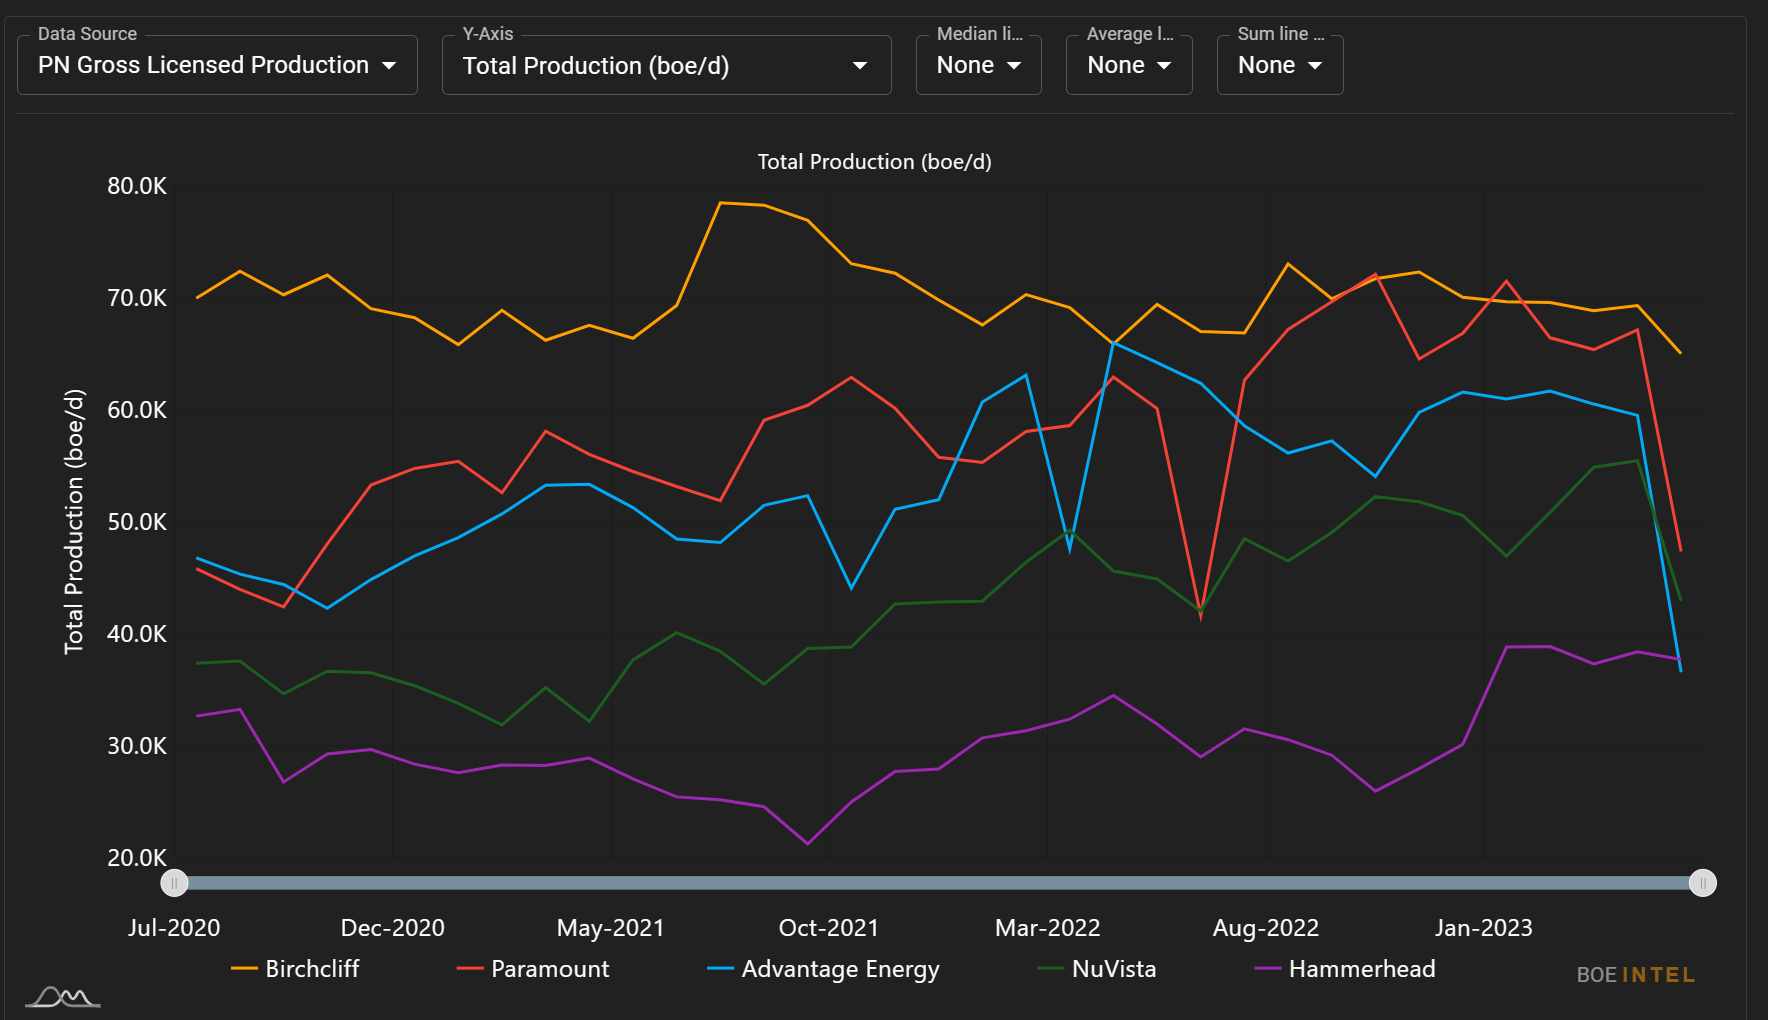
Task: Click the 70.0K y-axis label
Action: (137, 298)
